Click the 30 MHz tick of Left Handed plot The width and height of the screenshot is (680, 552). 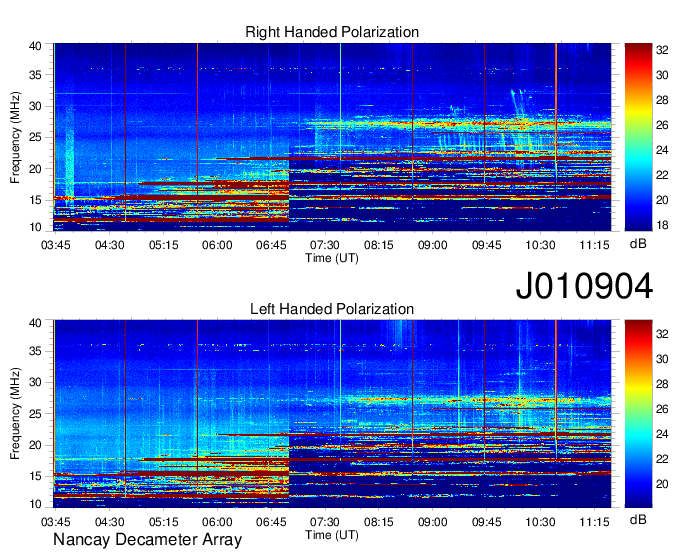35,382
